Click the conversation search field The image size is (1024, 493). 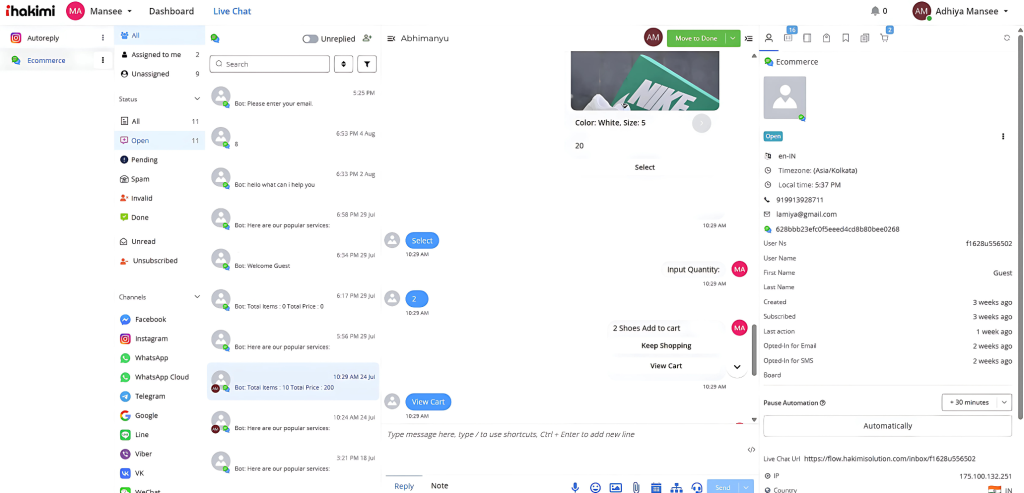click(x=270, y=64)
